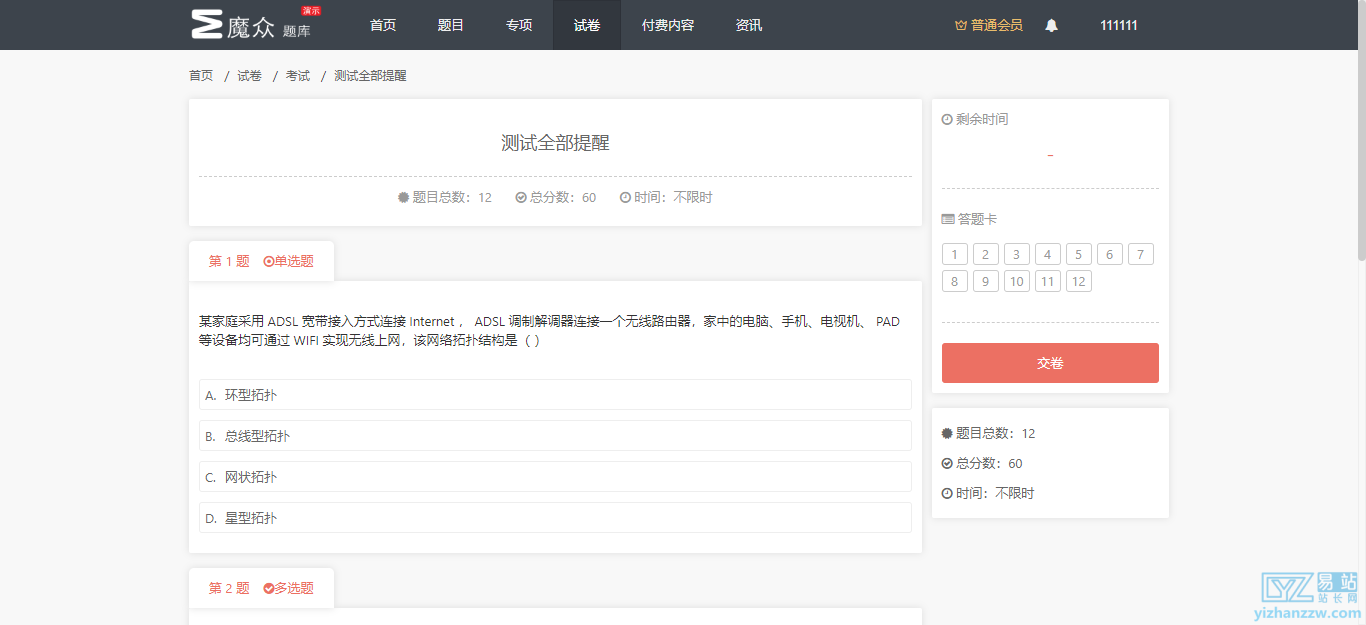Click the 交卷 submit button
The width and height of the screenshot is (1366, 625).
pyautogui.click(x=1049, y=362)
